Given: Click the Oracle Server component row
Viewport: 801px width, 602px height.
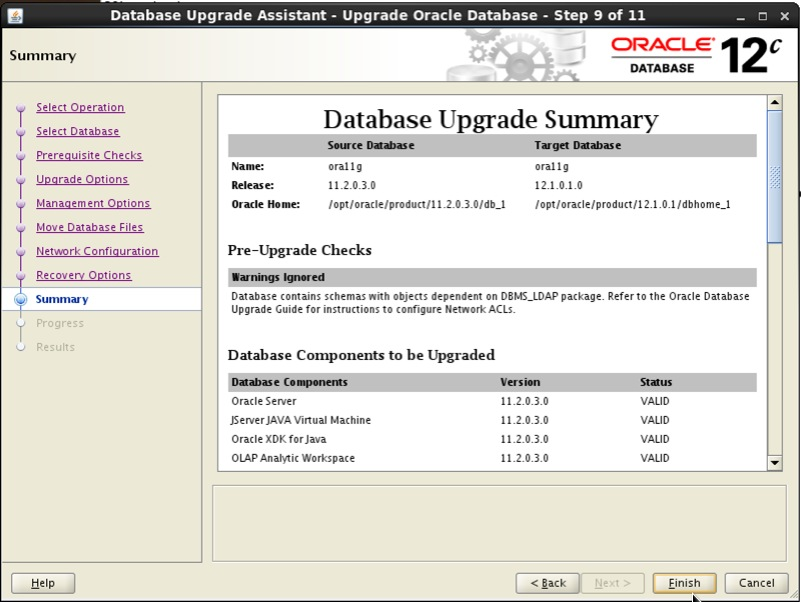Looking at the screenshot, I should (x=492, y=401).
